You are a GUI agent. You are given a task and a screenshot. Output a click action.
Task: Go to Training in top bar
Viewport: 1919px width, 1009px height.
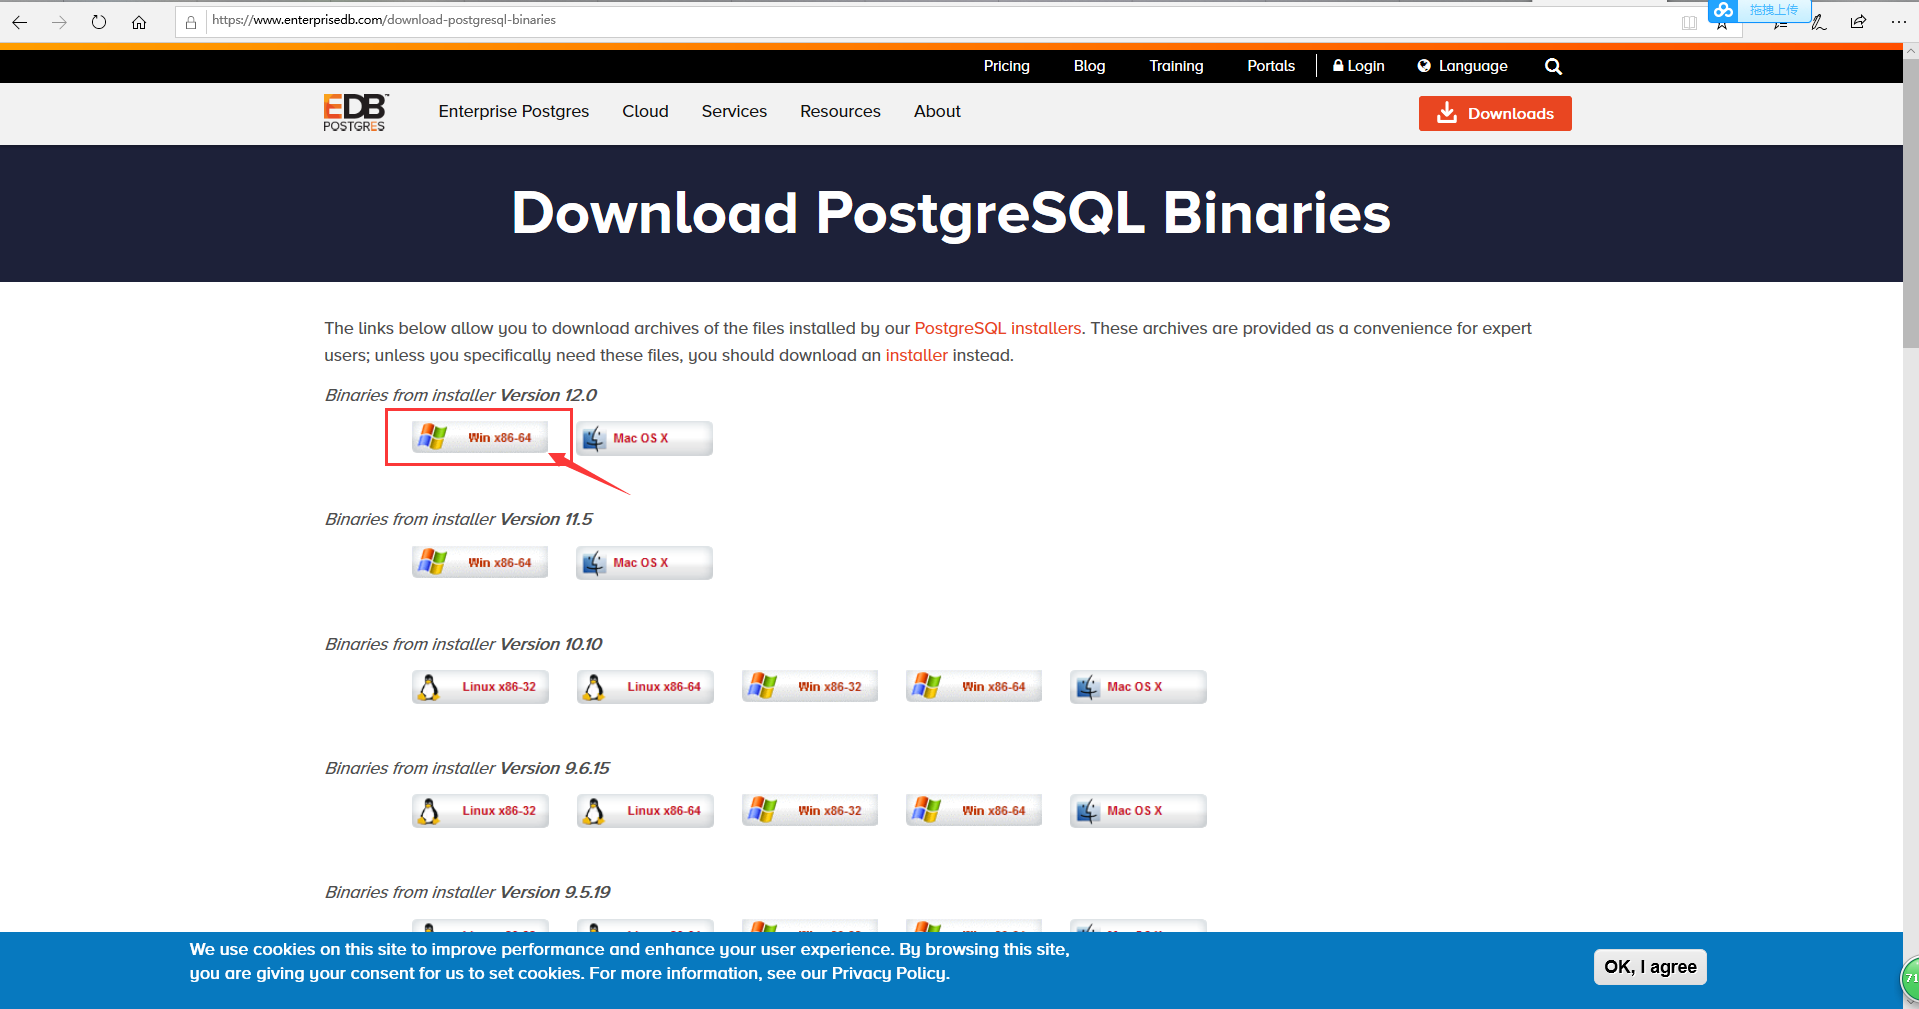(1176, 66)
